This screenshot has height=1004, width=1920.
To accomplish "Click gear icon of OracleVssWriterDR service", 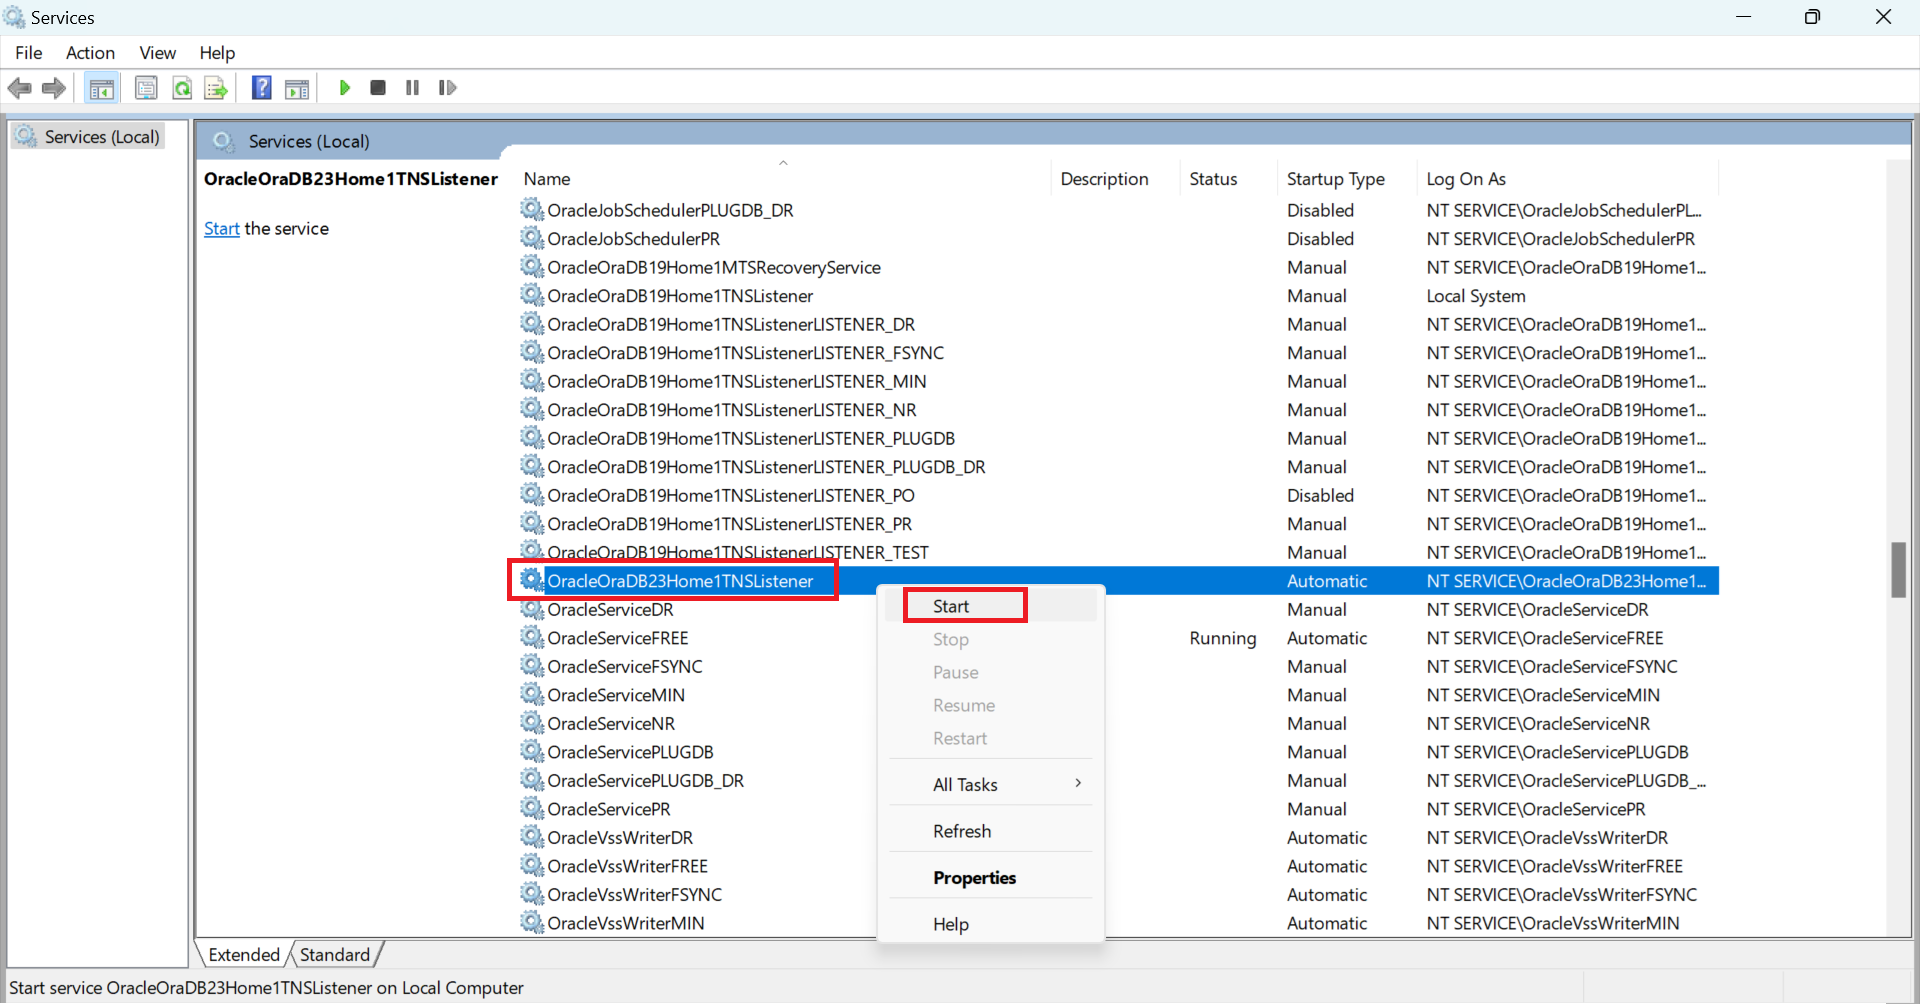I will (532, 837).
